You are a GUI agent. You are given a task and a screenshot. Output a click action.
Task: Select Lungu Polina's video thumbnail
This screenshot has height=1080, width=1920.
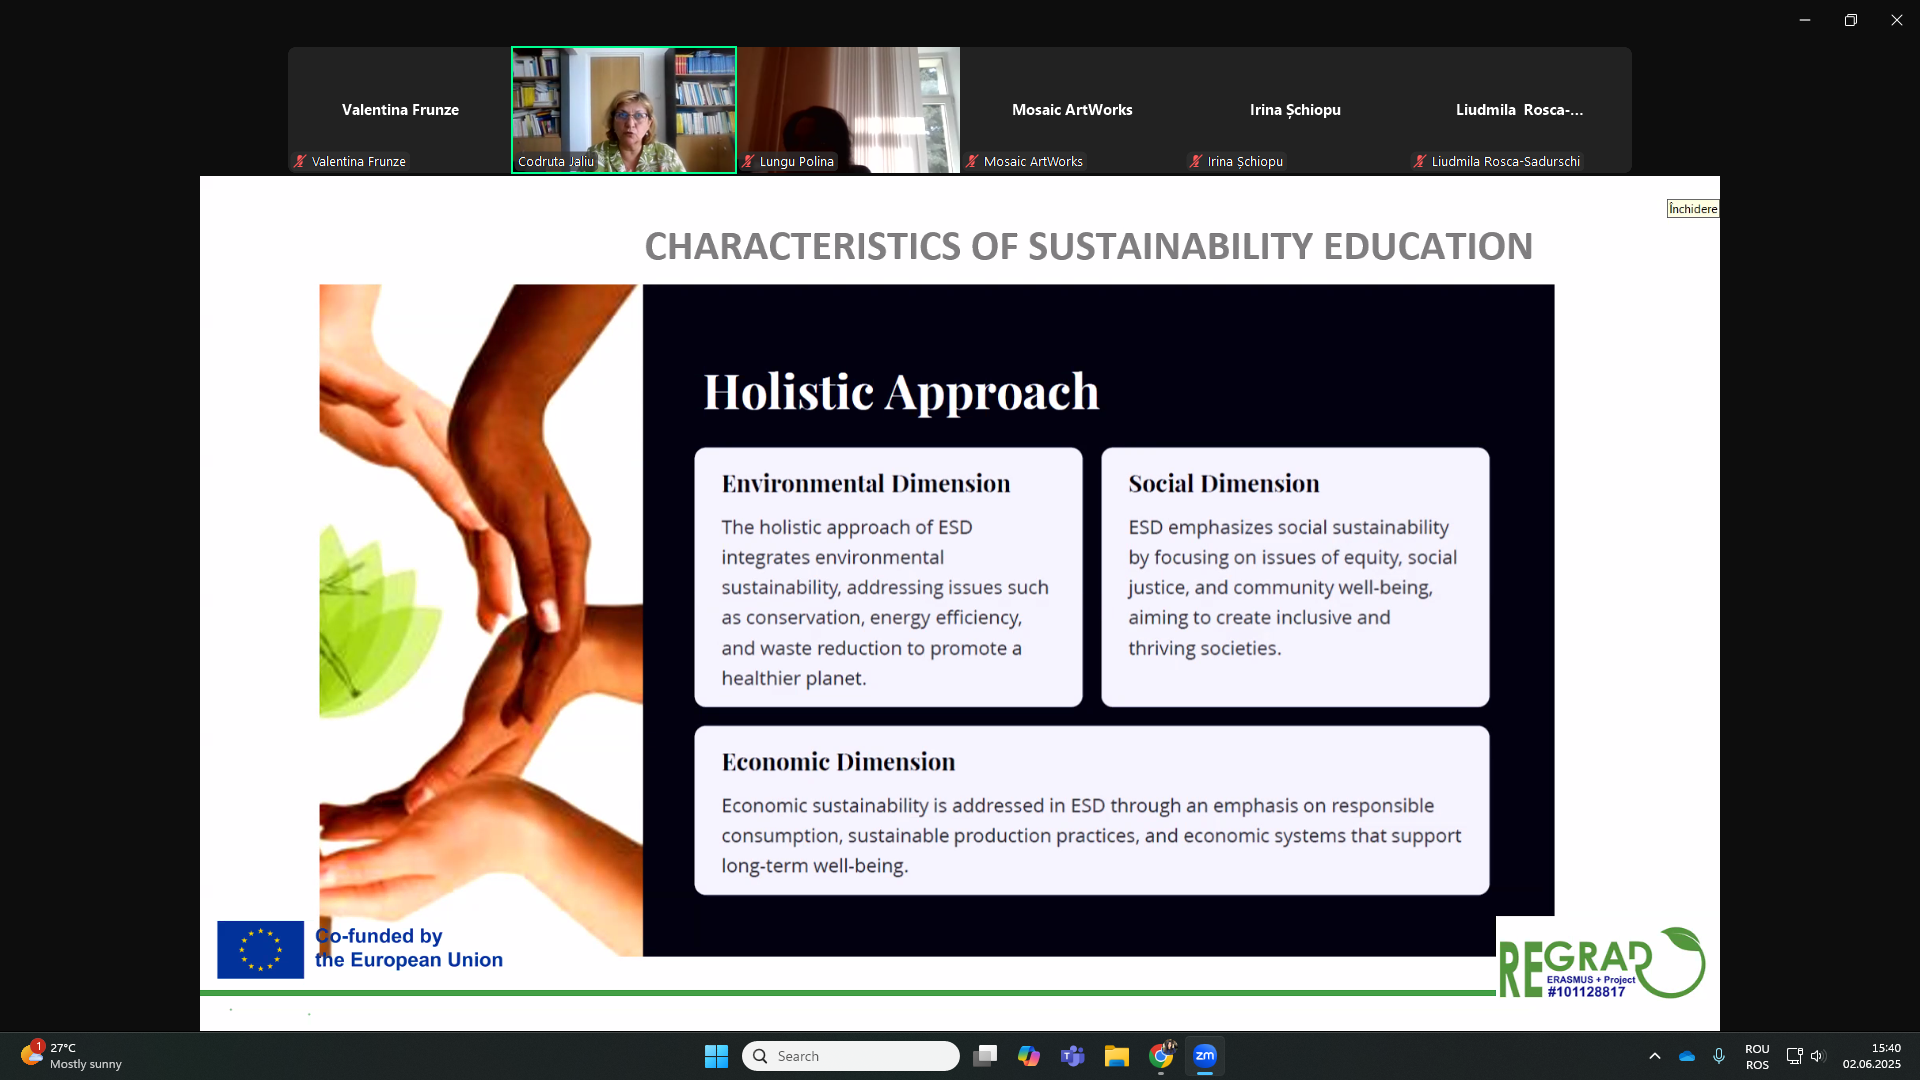848,110
